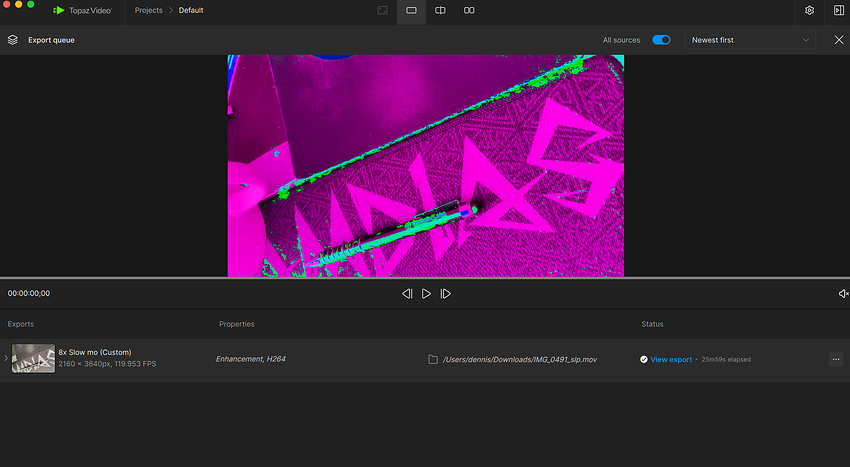The image size is (850, 467).
Task: Click the timecode 00:00:00;00
Action: tap(29, 293)
